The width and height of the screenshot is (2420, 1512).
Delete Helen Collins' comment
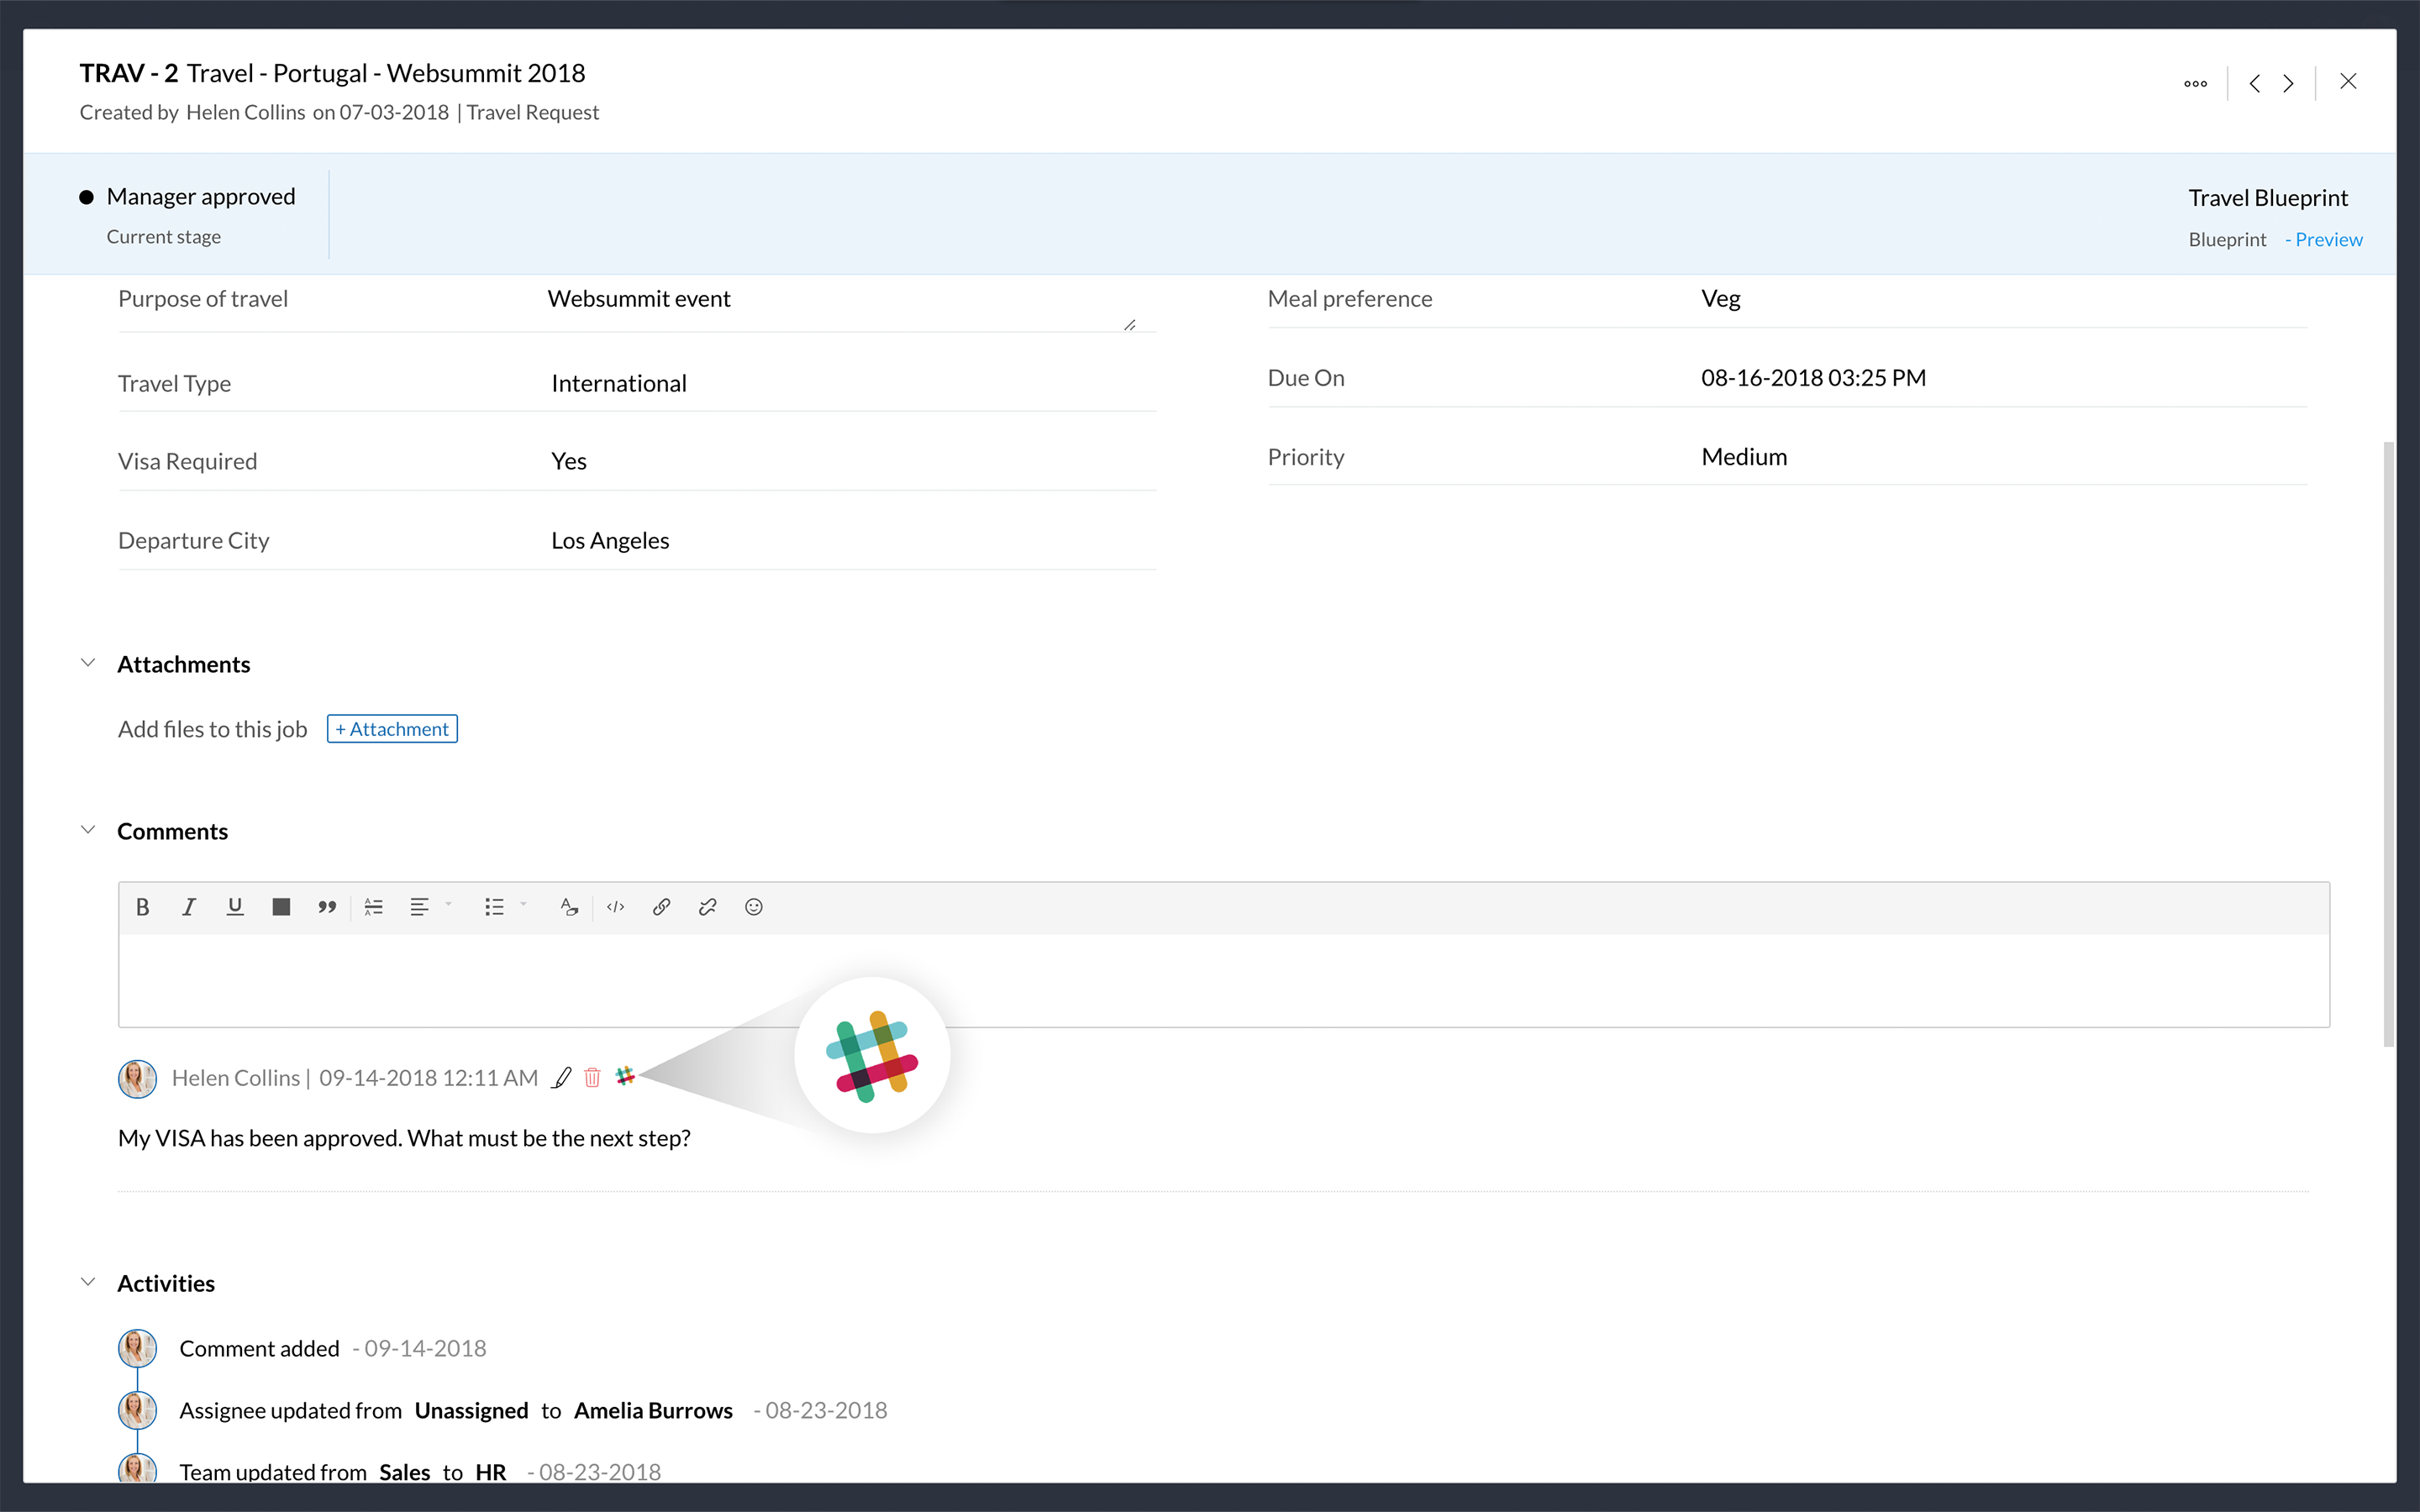point(592,1077)
